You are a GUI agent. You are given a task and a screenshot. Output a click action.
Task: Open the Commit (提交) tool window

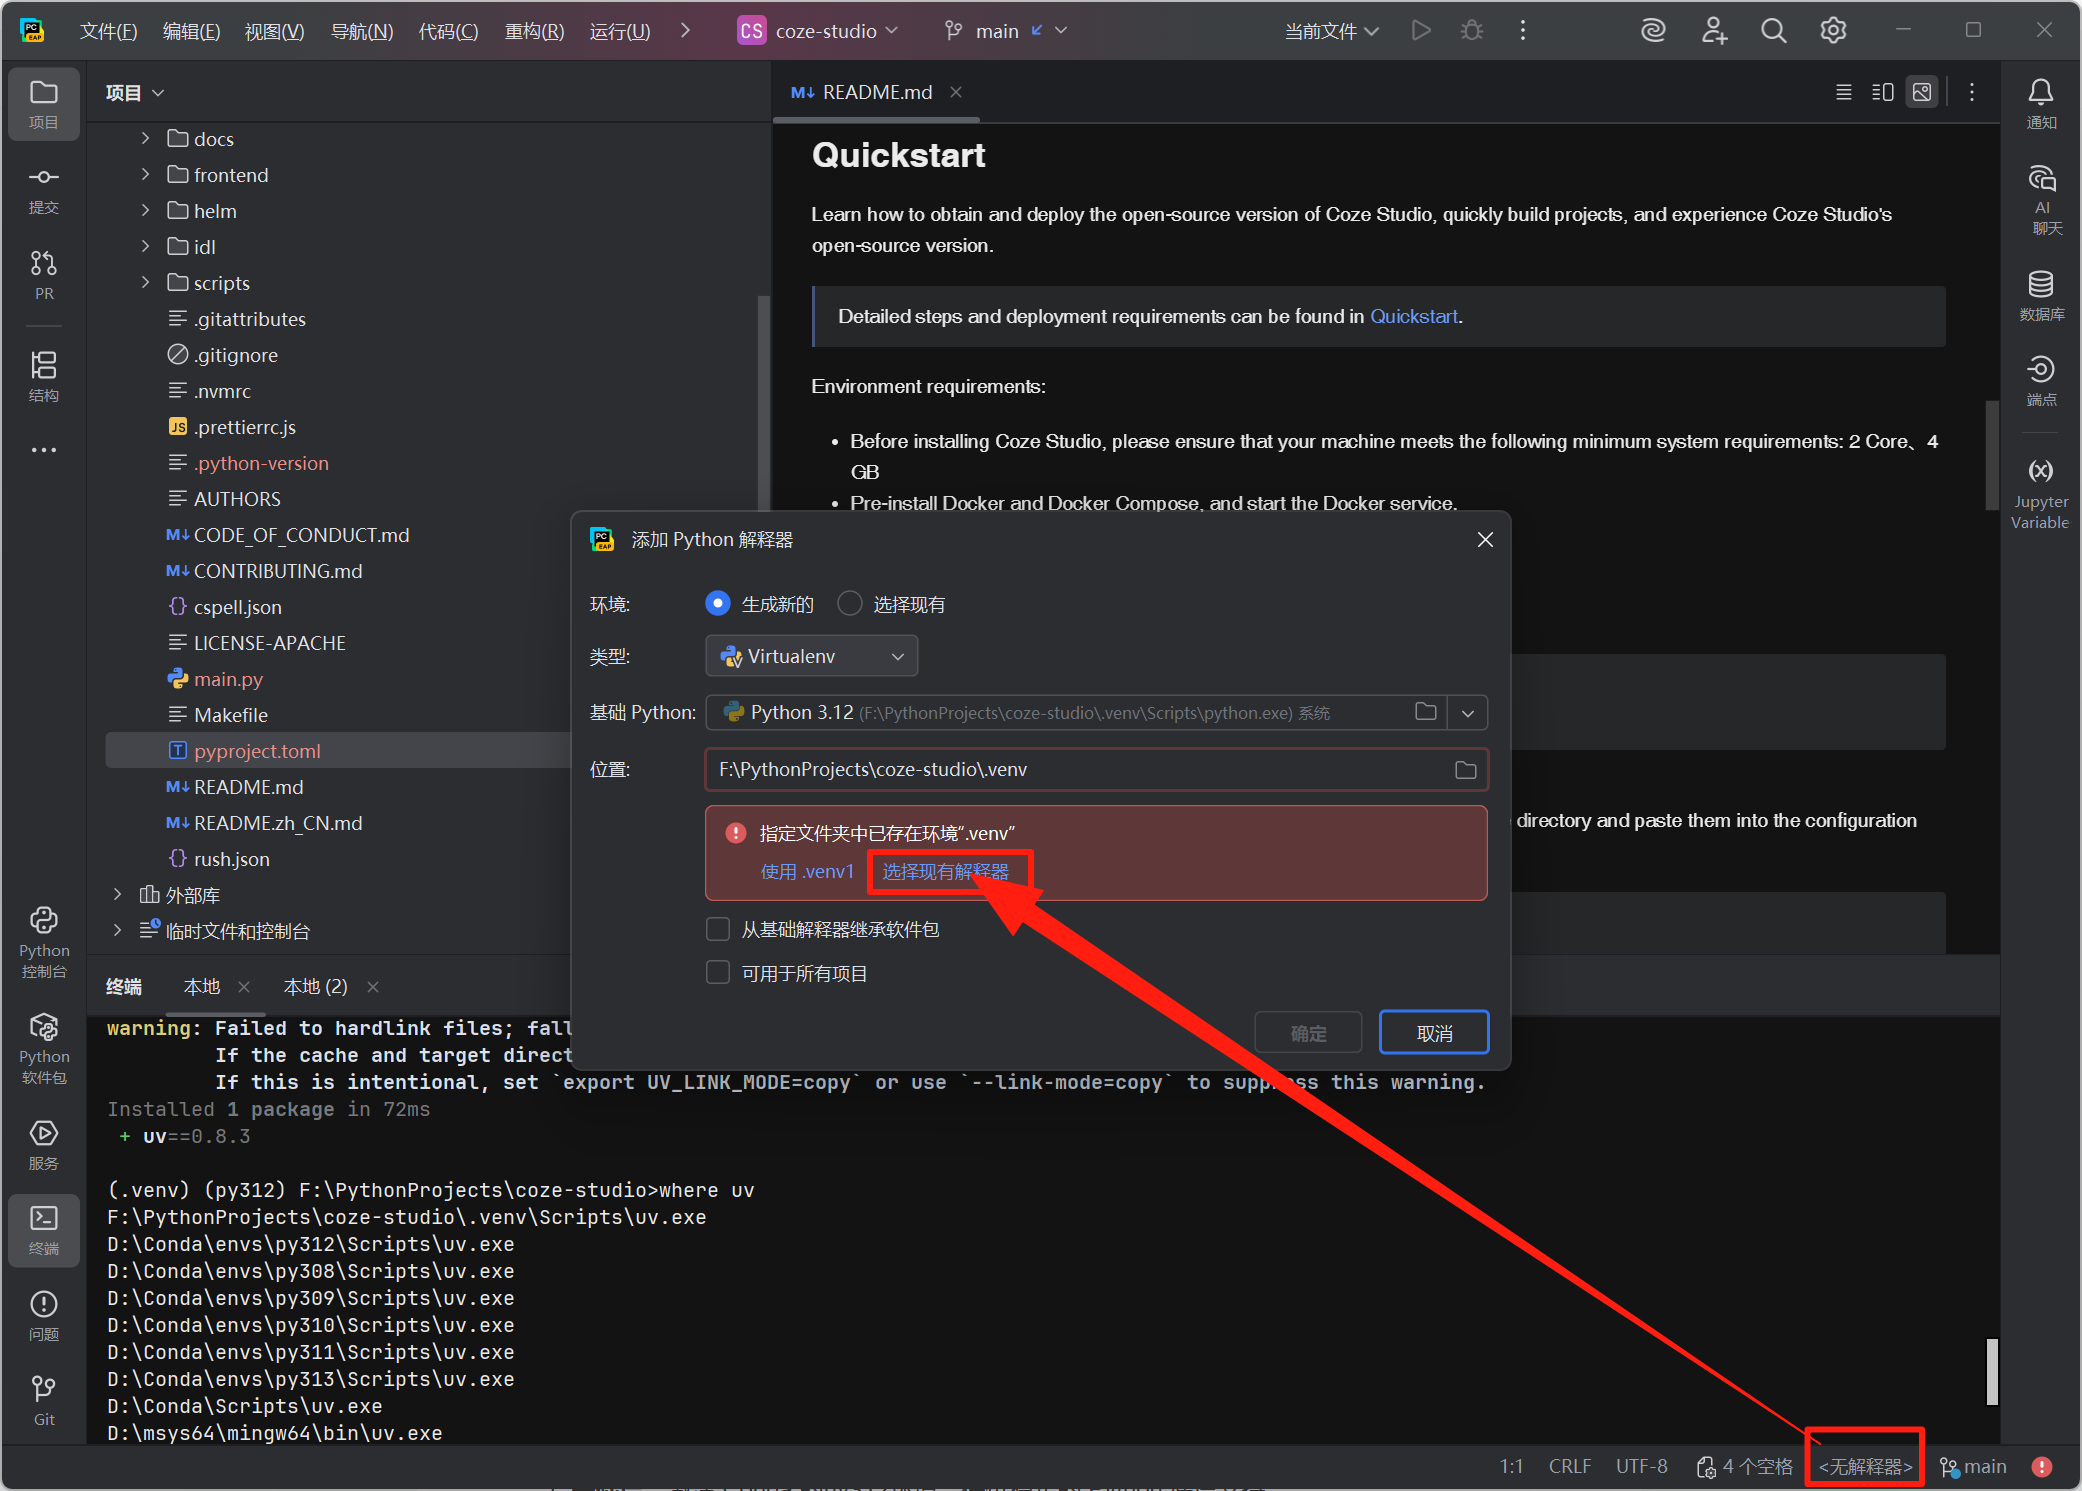click(43, 190)
